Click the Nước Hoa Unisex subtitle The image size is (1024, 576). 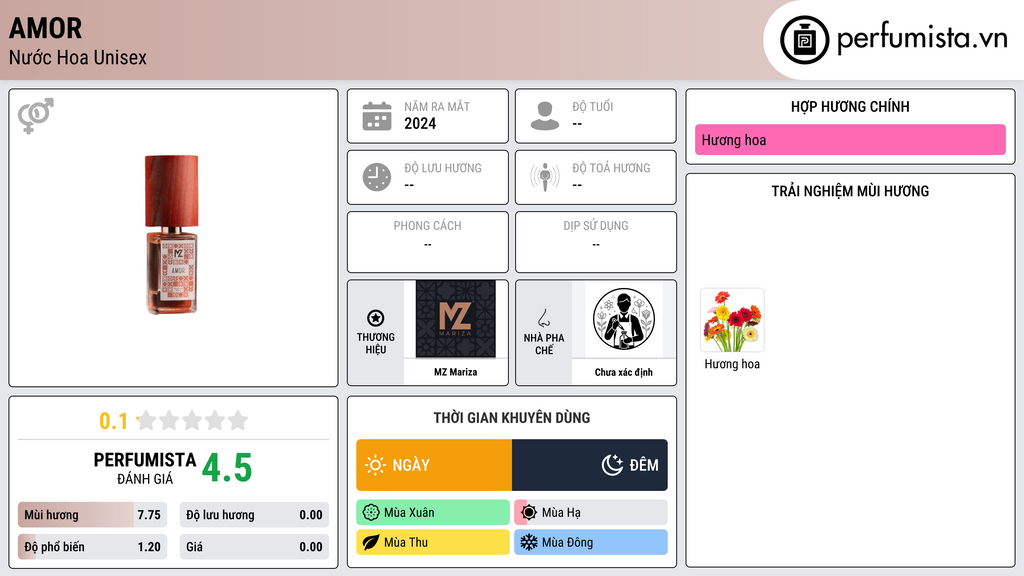pyautogui.click(x=78, y=58)
